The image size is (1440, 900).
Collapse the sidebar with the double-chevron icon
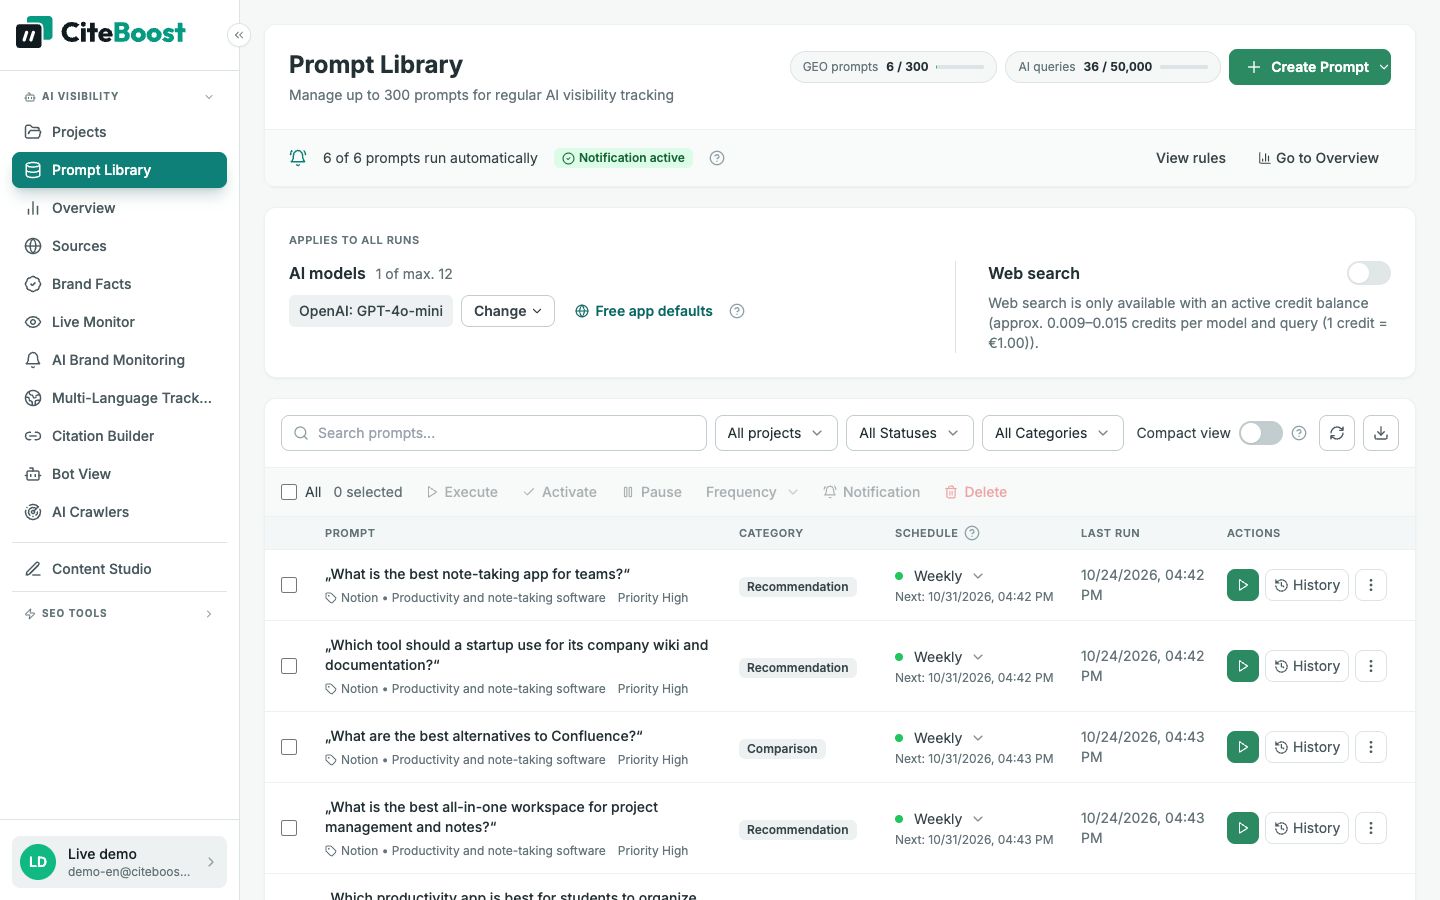pyautogui.click(x=238, y=35)
